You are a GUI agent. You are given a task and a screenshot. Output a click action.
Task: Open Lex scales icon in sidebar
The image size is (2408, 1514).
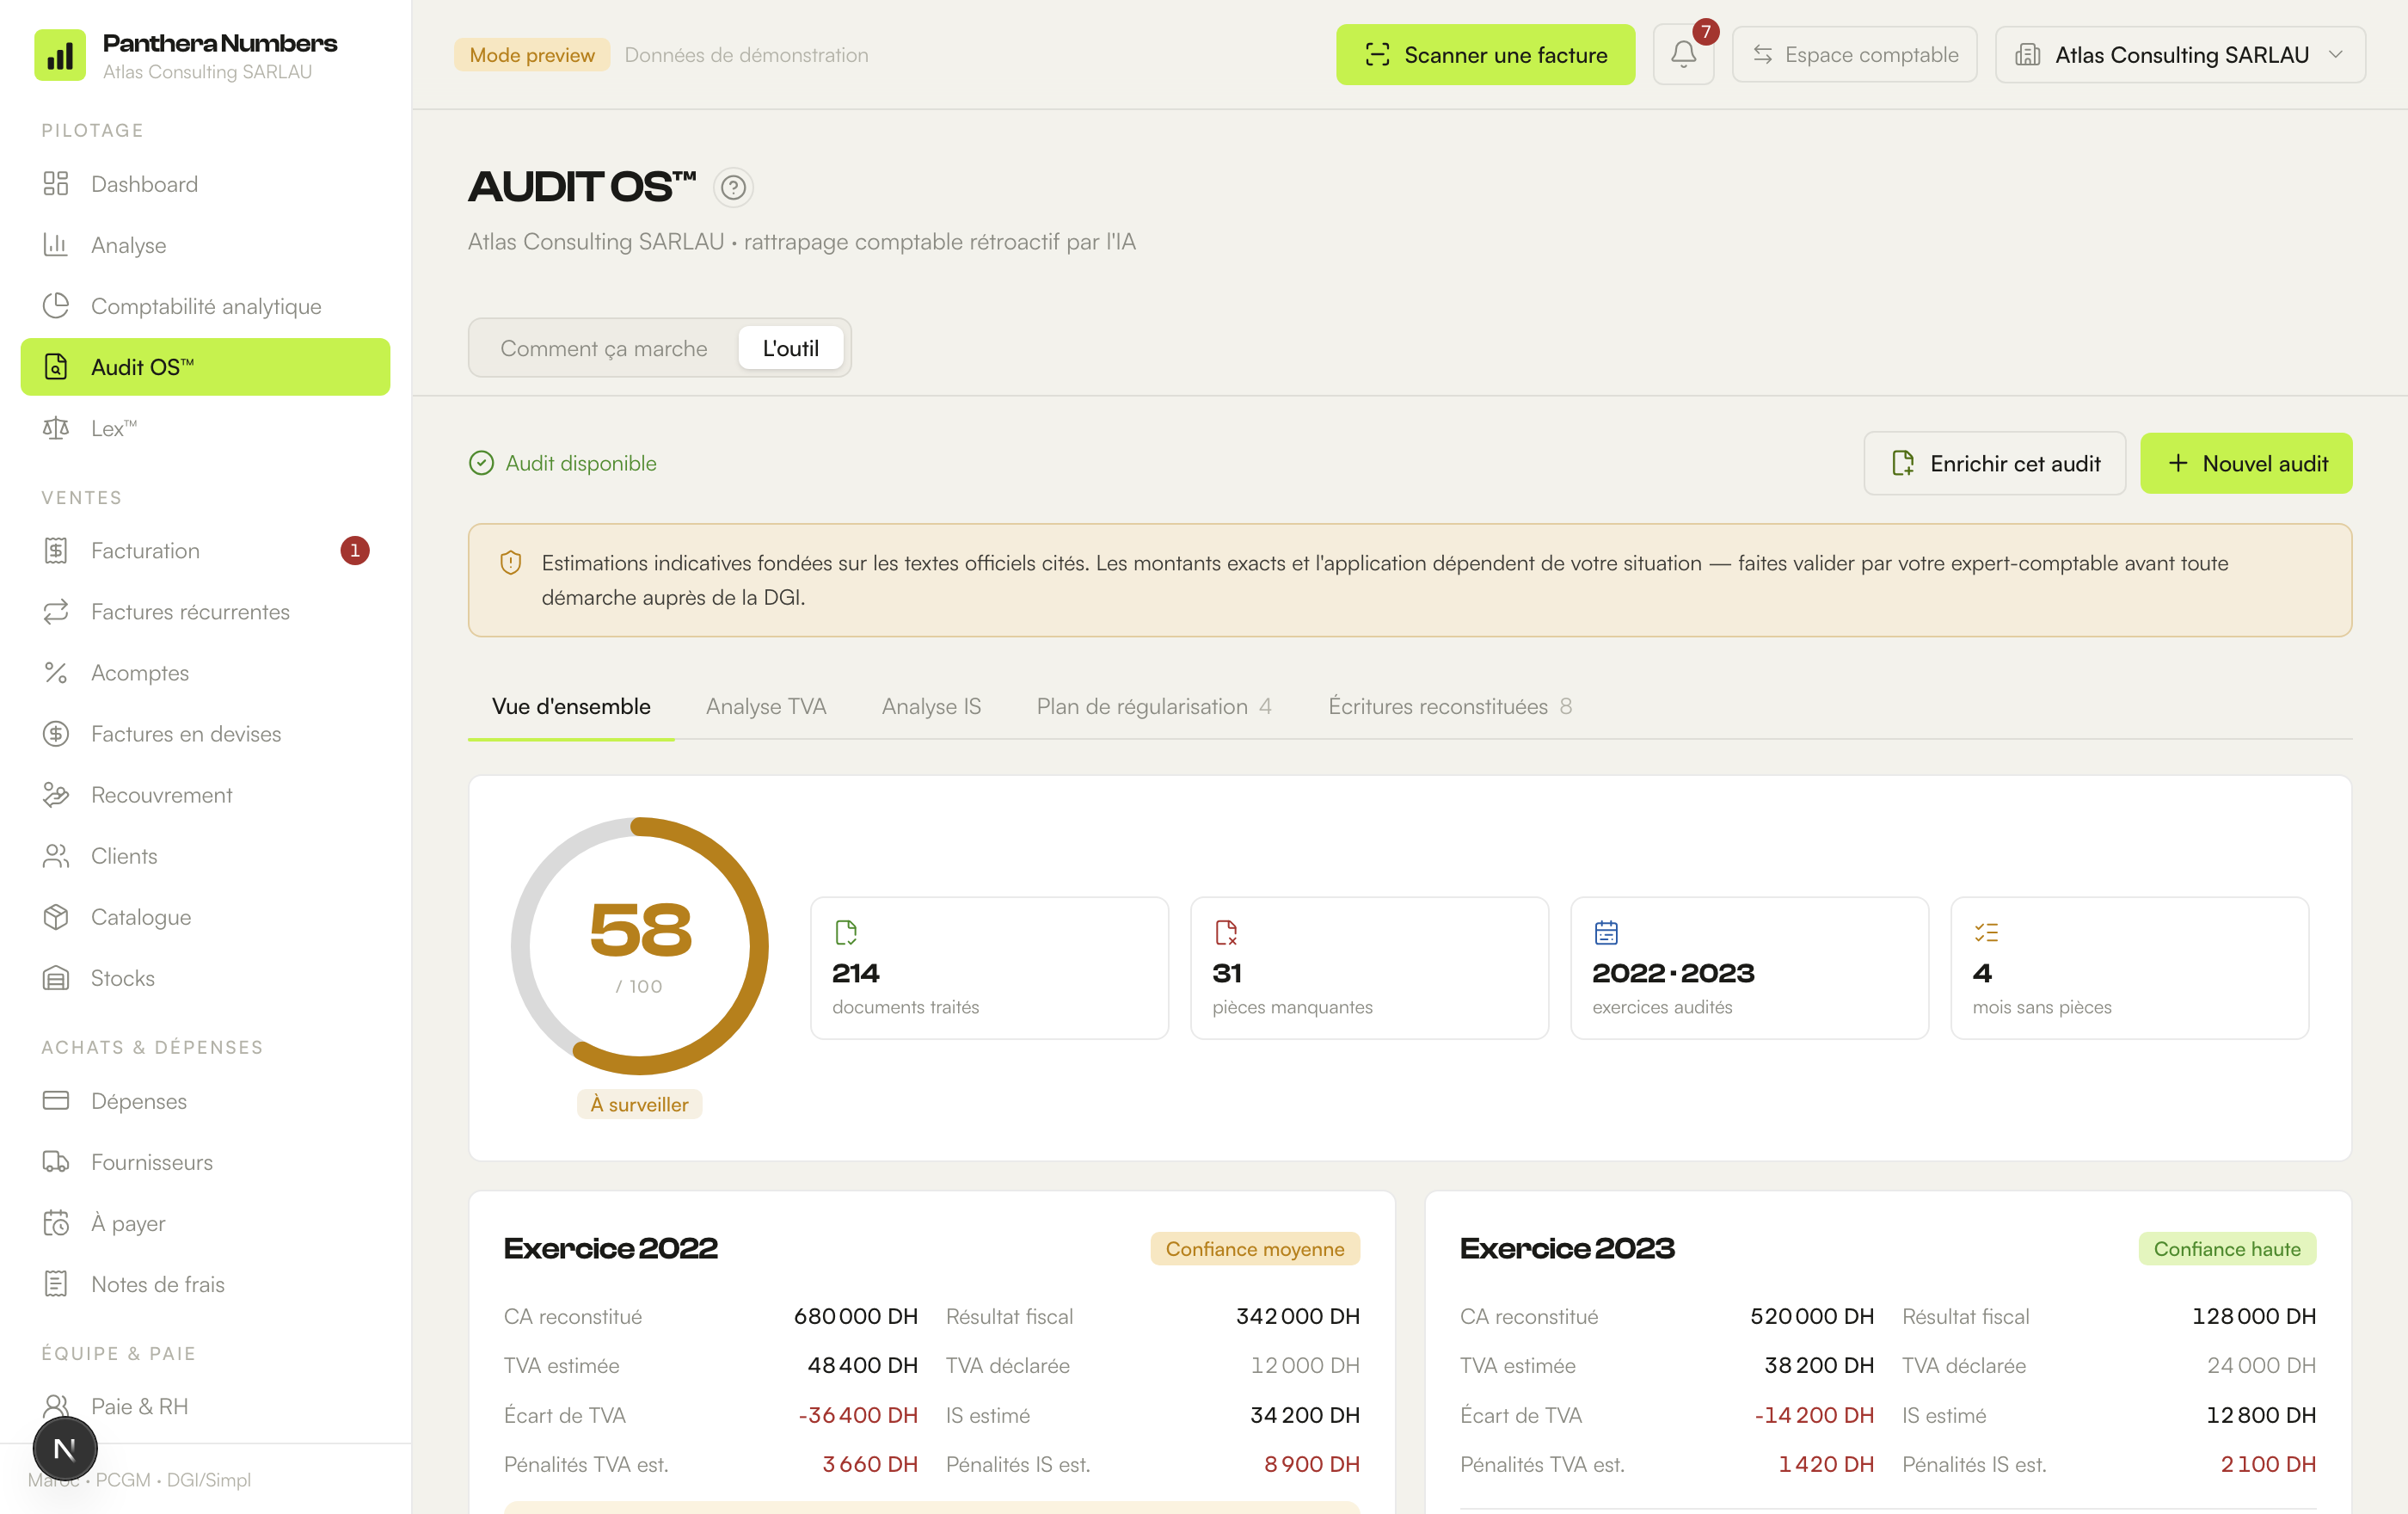pyautogui.click(x=56, y=428)
